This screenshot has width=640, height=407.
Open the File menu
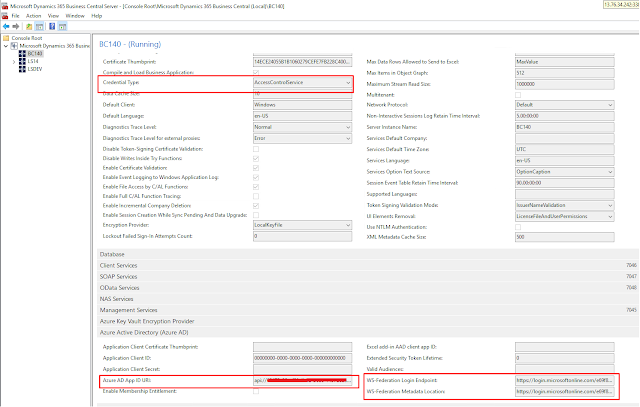pyautogui.click(x=16, y=16)
